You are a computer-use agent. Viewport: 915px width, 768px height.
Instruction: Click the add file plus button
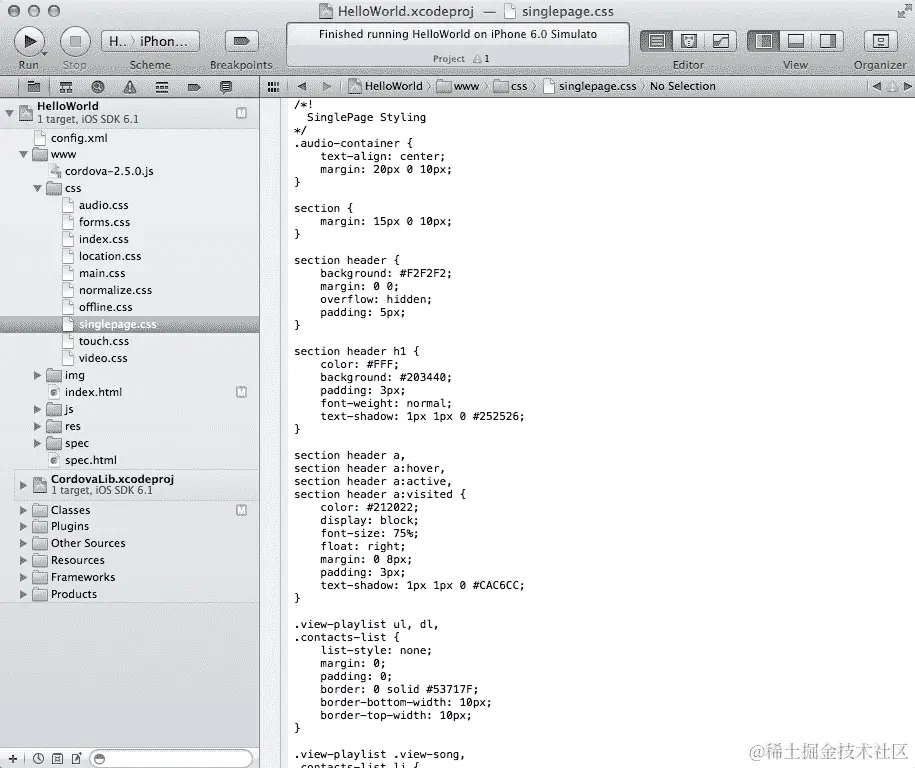click(x=13, y=759)
